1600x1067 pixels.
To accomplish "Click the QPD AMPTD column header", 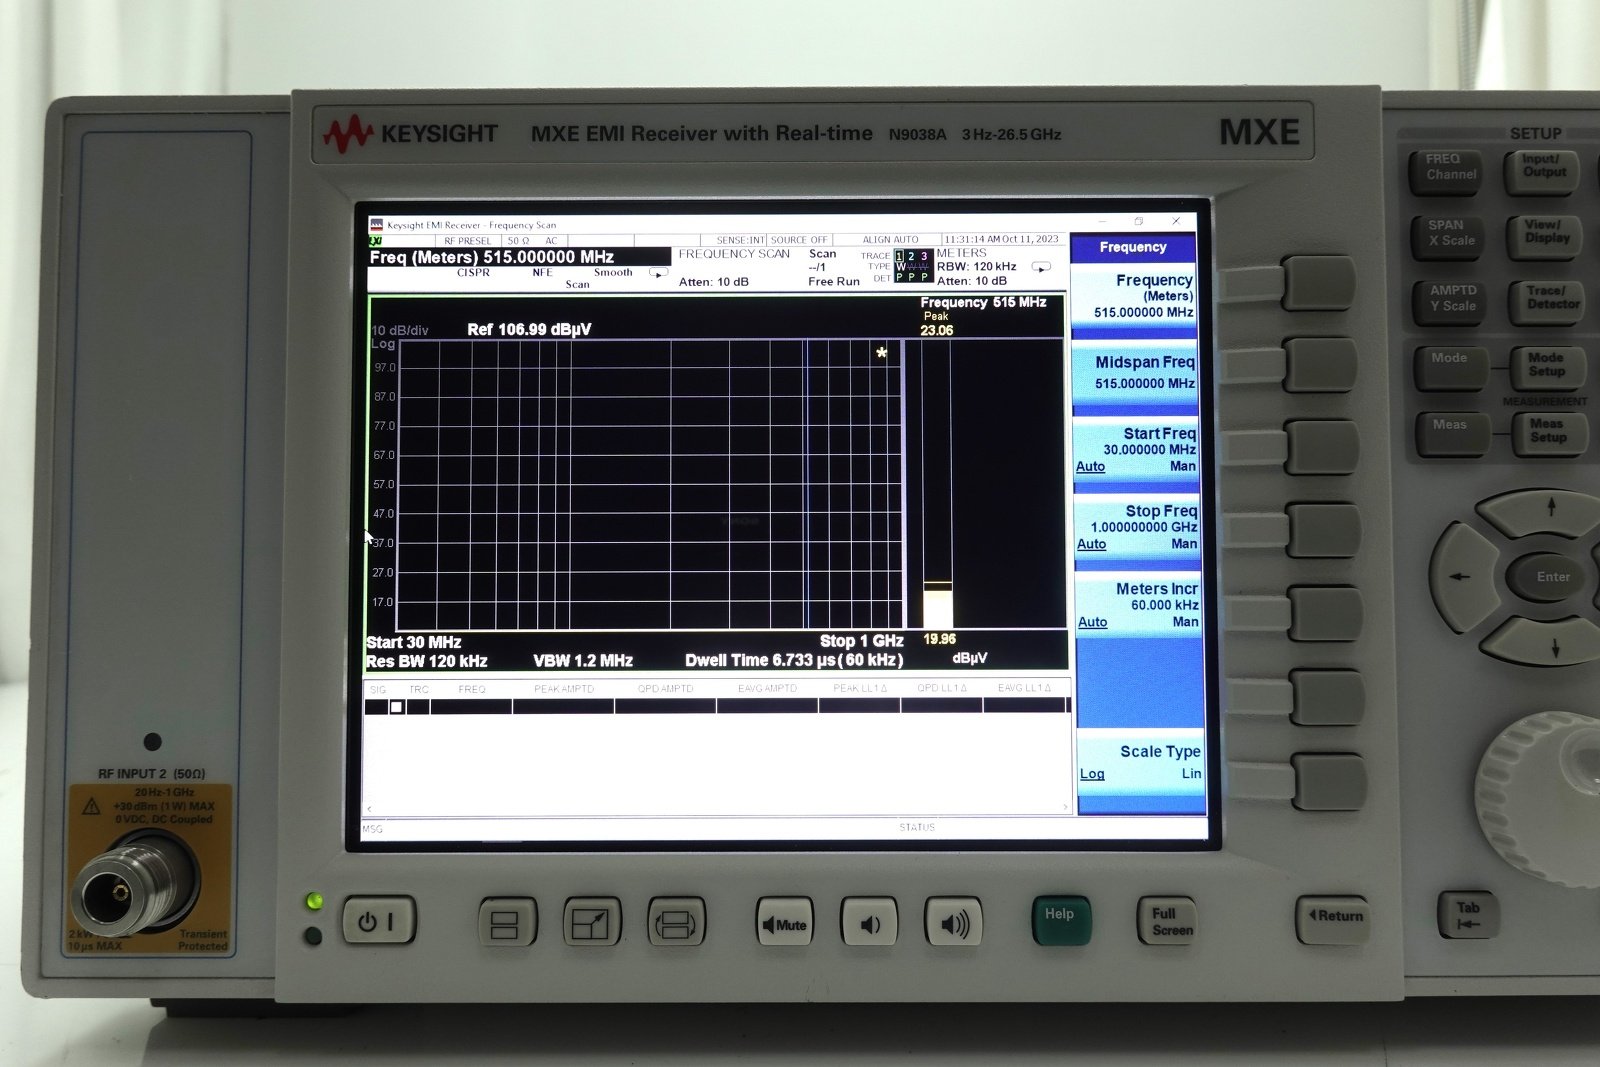I will tap(666, 689).
